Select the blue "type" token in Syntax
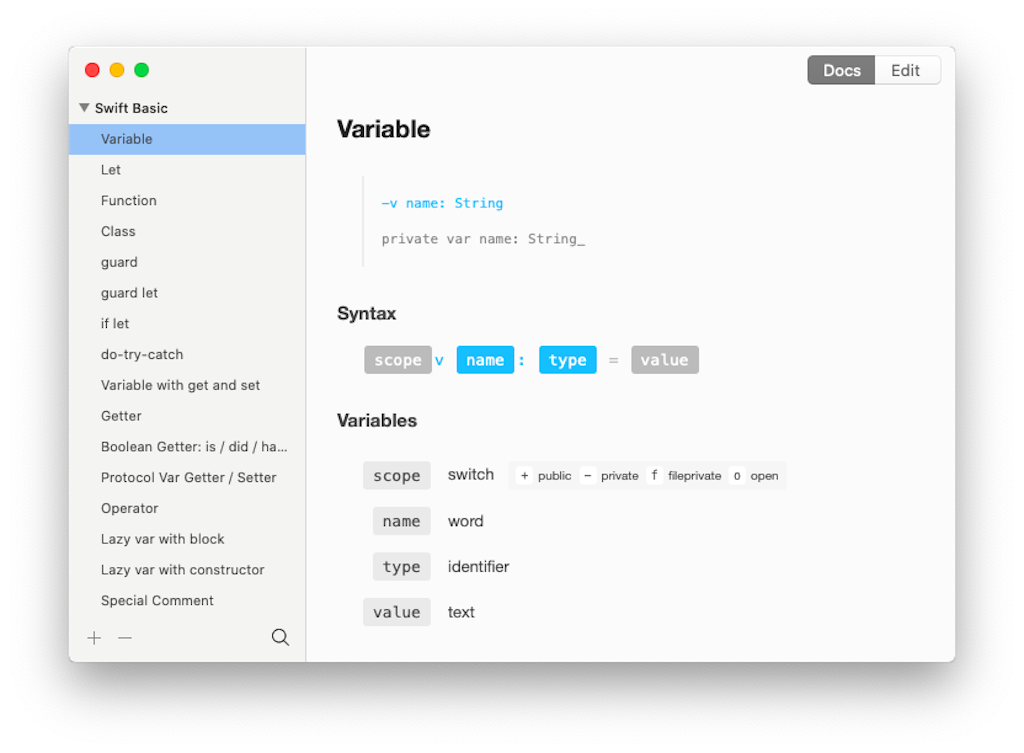The width and height of the screenshot is (1024, 753). (567, 359)
